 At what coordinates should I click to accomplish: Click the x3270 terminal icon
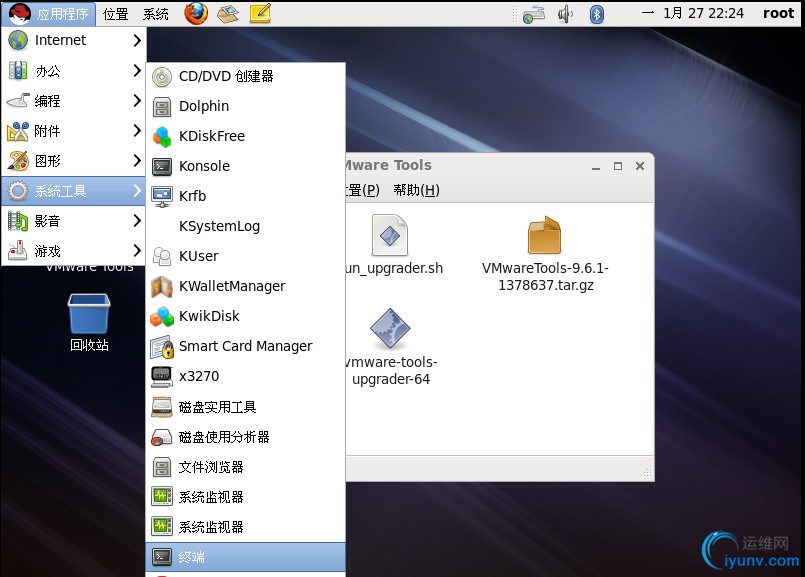tap(162, 377)
